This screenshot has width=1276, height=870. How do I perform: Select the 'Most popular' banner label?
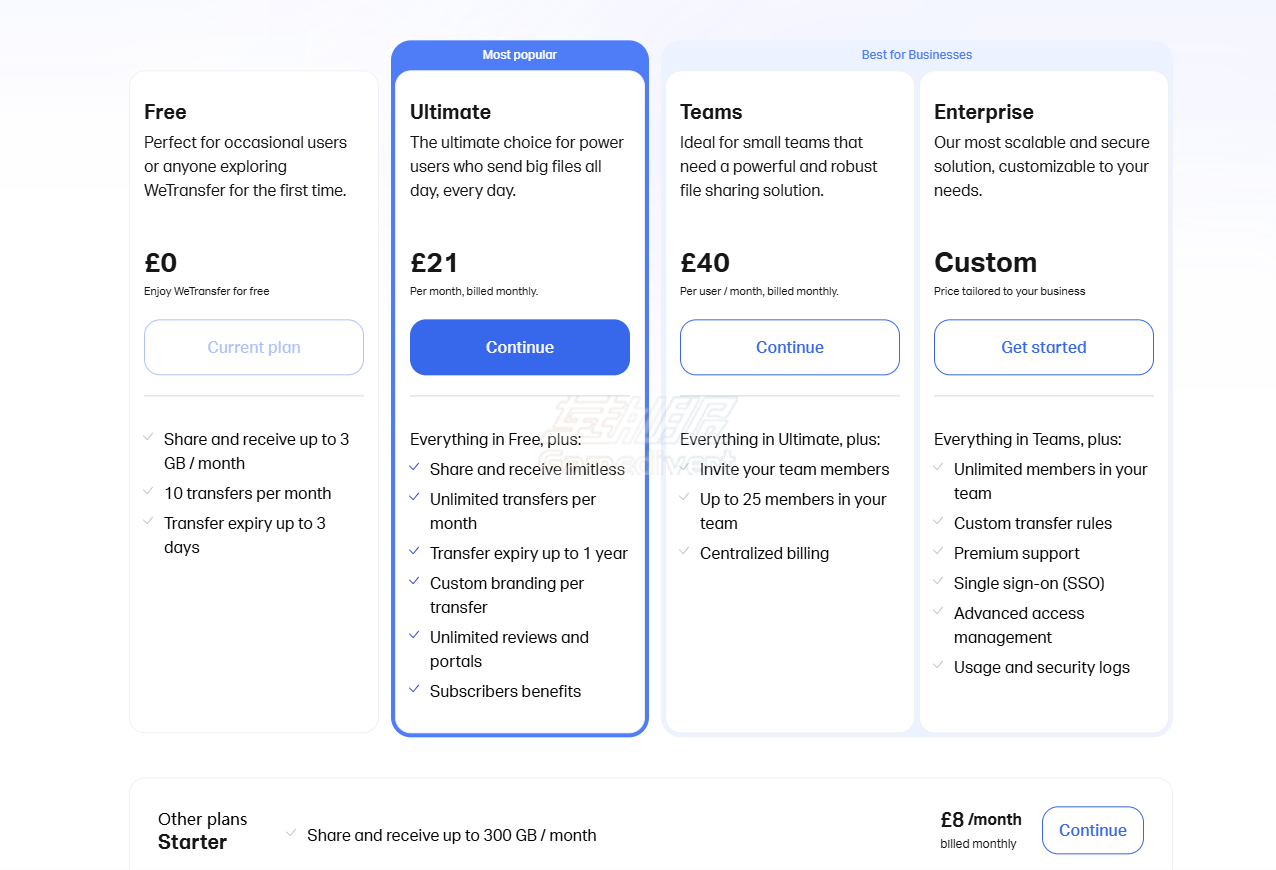tap(520, 55)
